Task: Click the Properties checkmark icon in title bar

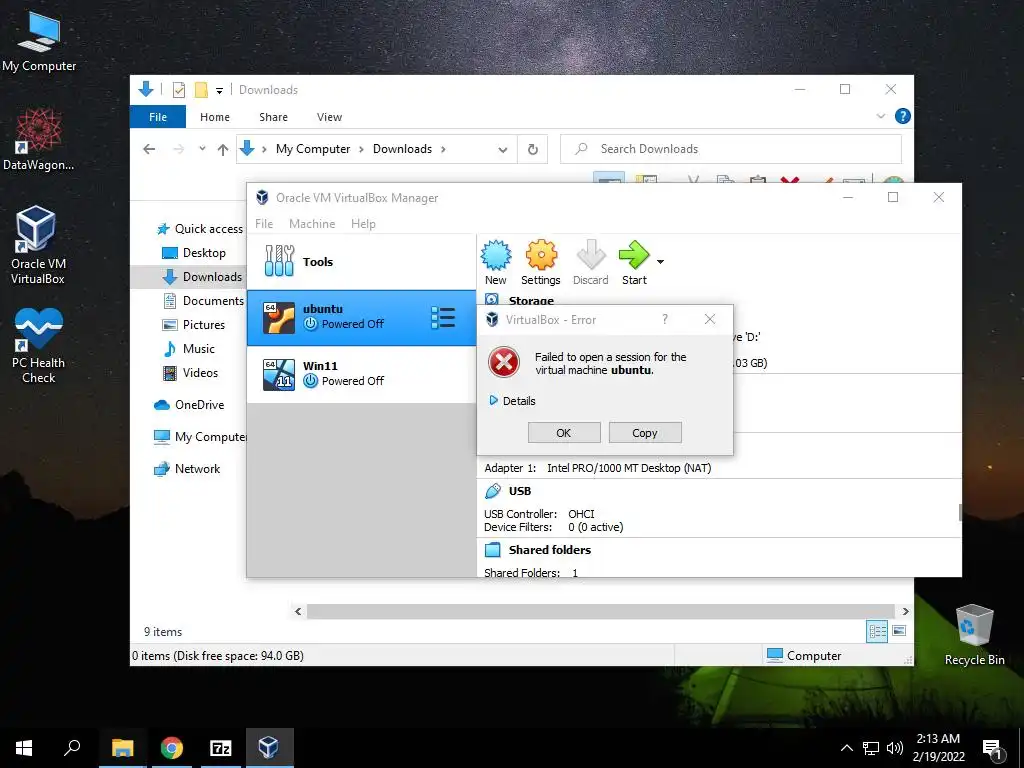Action: pyautogui.click(x=178, y=90)
